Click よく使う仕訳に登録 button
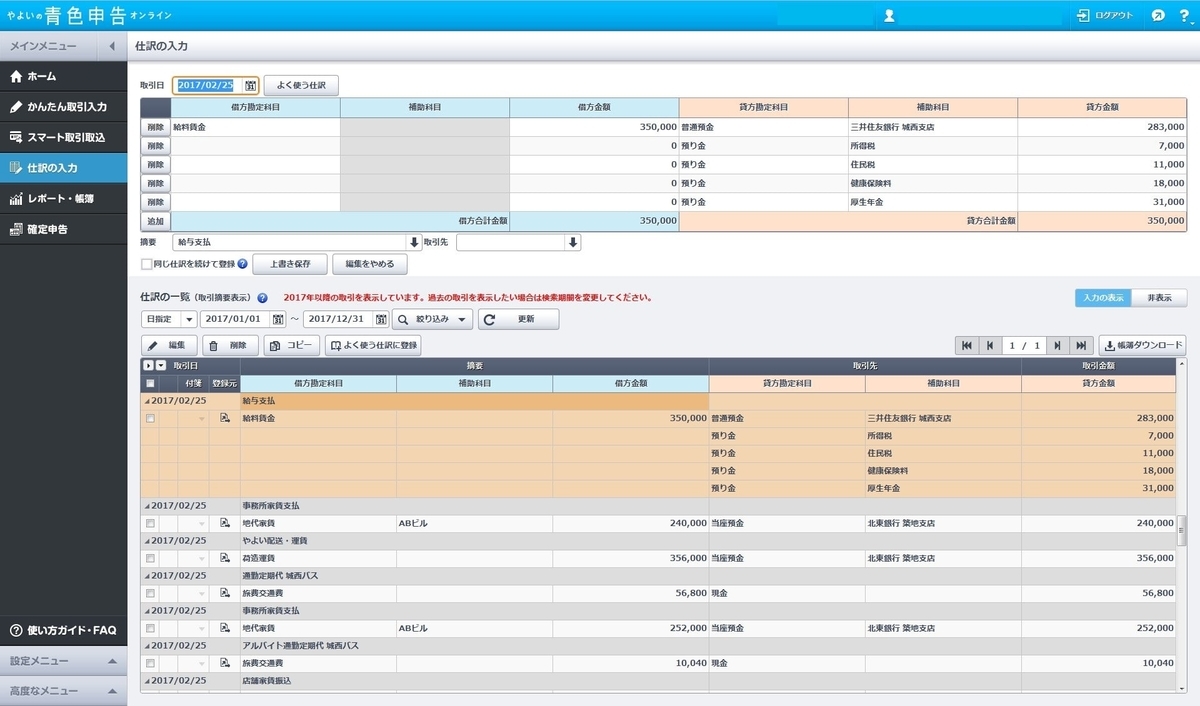This screenshot has height=706, width=1200. pos(373,345)
